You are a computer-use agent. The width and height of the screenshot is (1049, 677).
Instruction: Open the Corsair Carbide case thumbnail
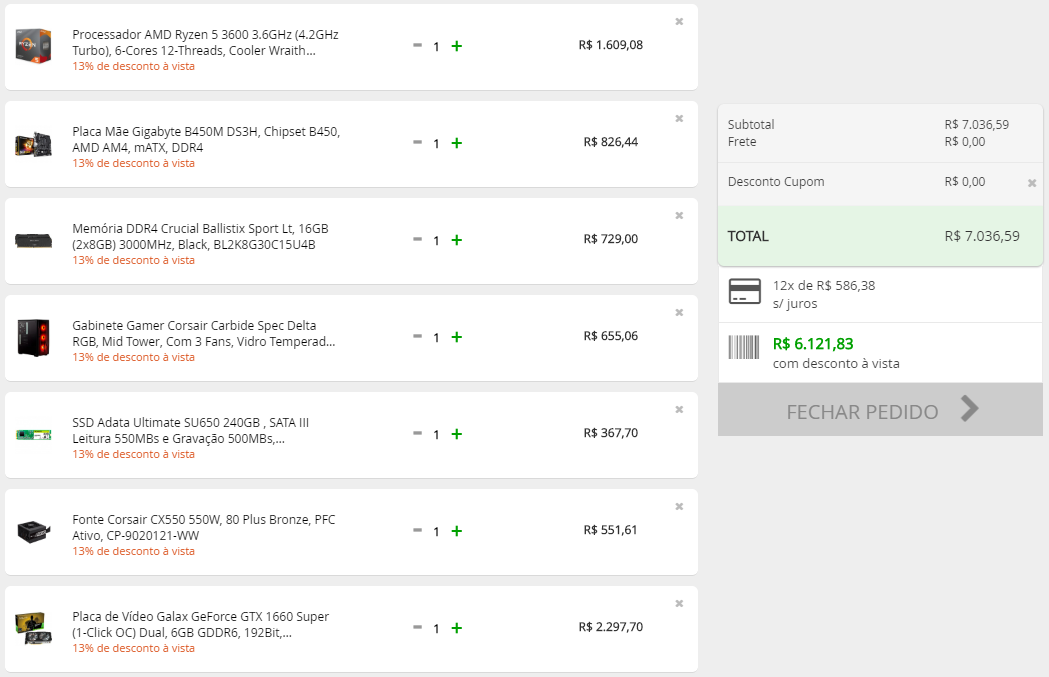pyautogui.click(x=33, y=337)
